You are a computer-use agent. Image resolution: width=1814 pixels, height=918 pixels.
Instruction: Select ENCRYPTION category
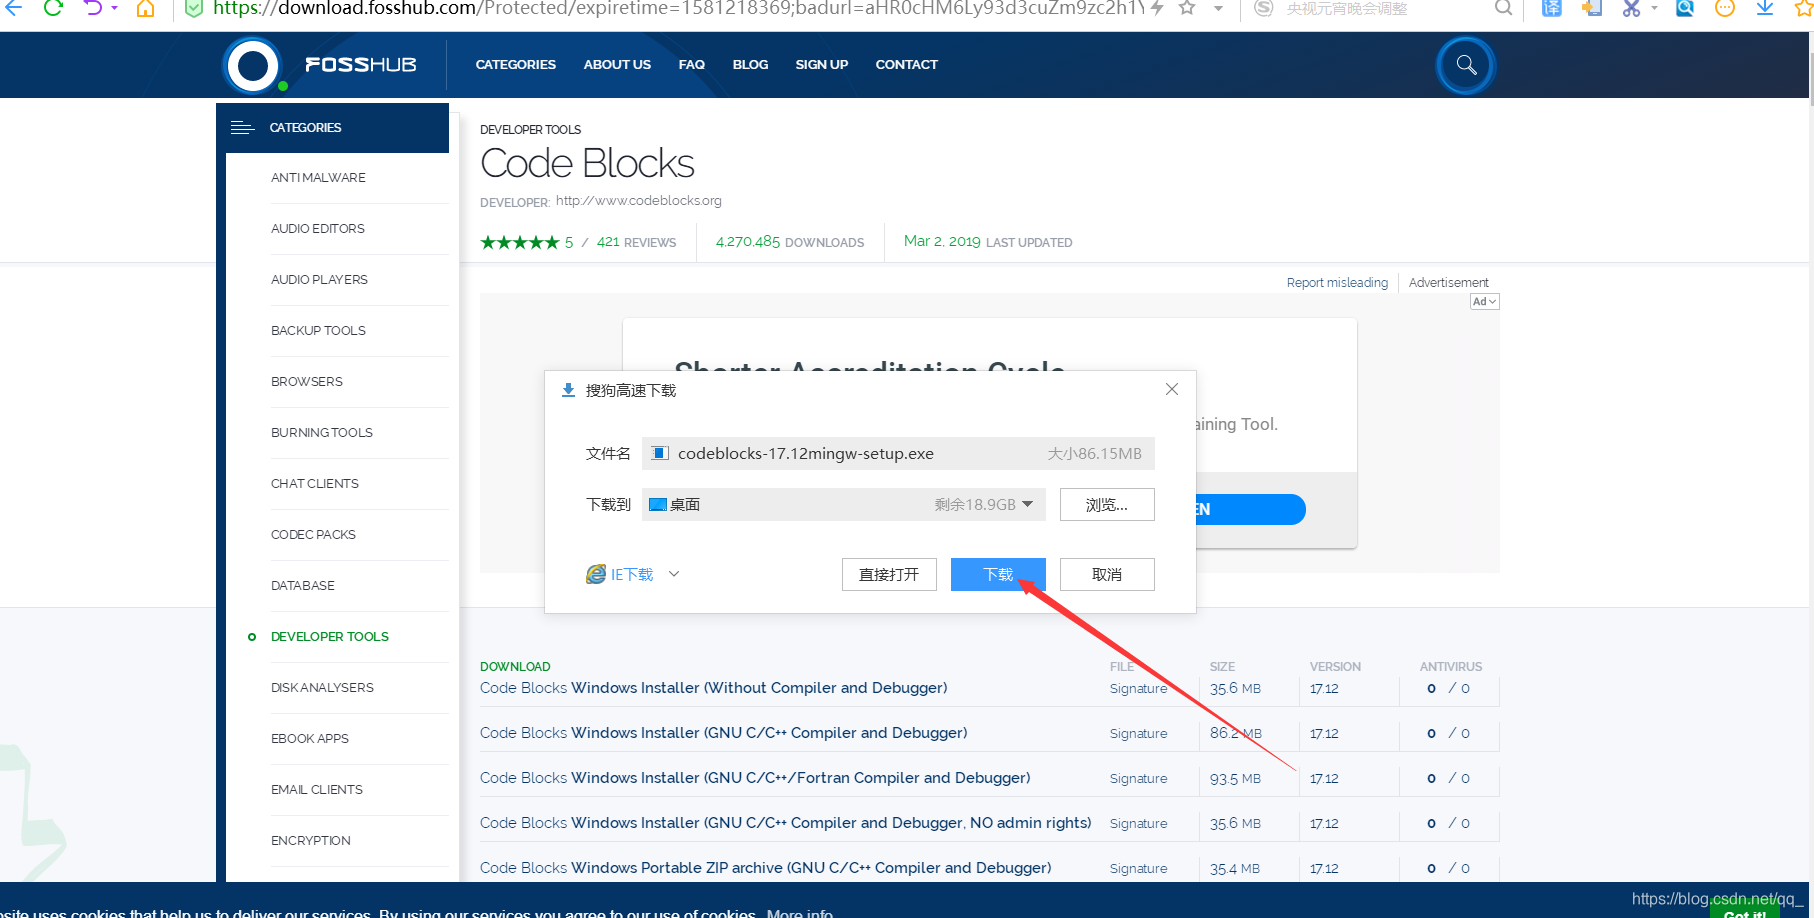click(x=311, y=840)
